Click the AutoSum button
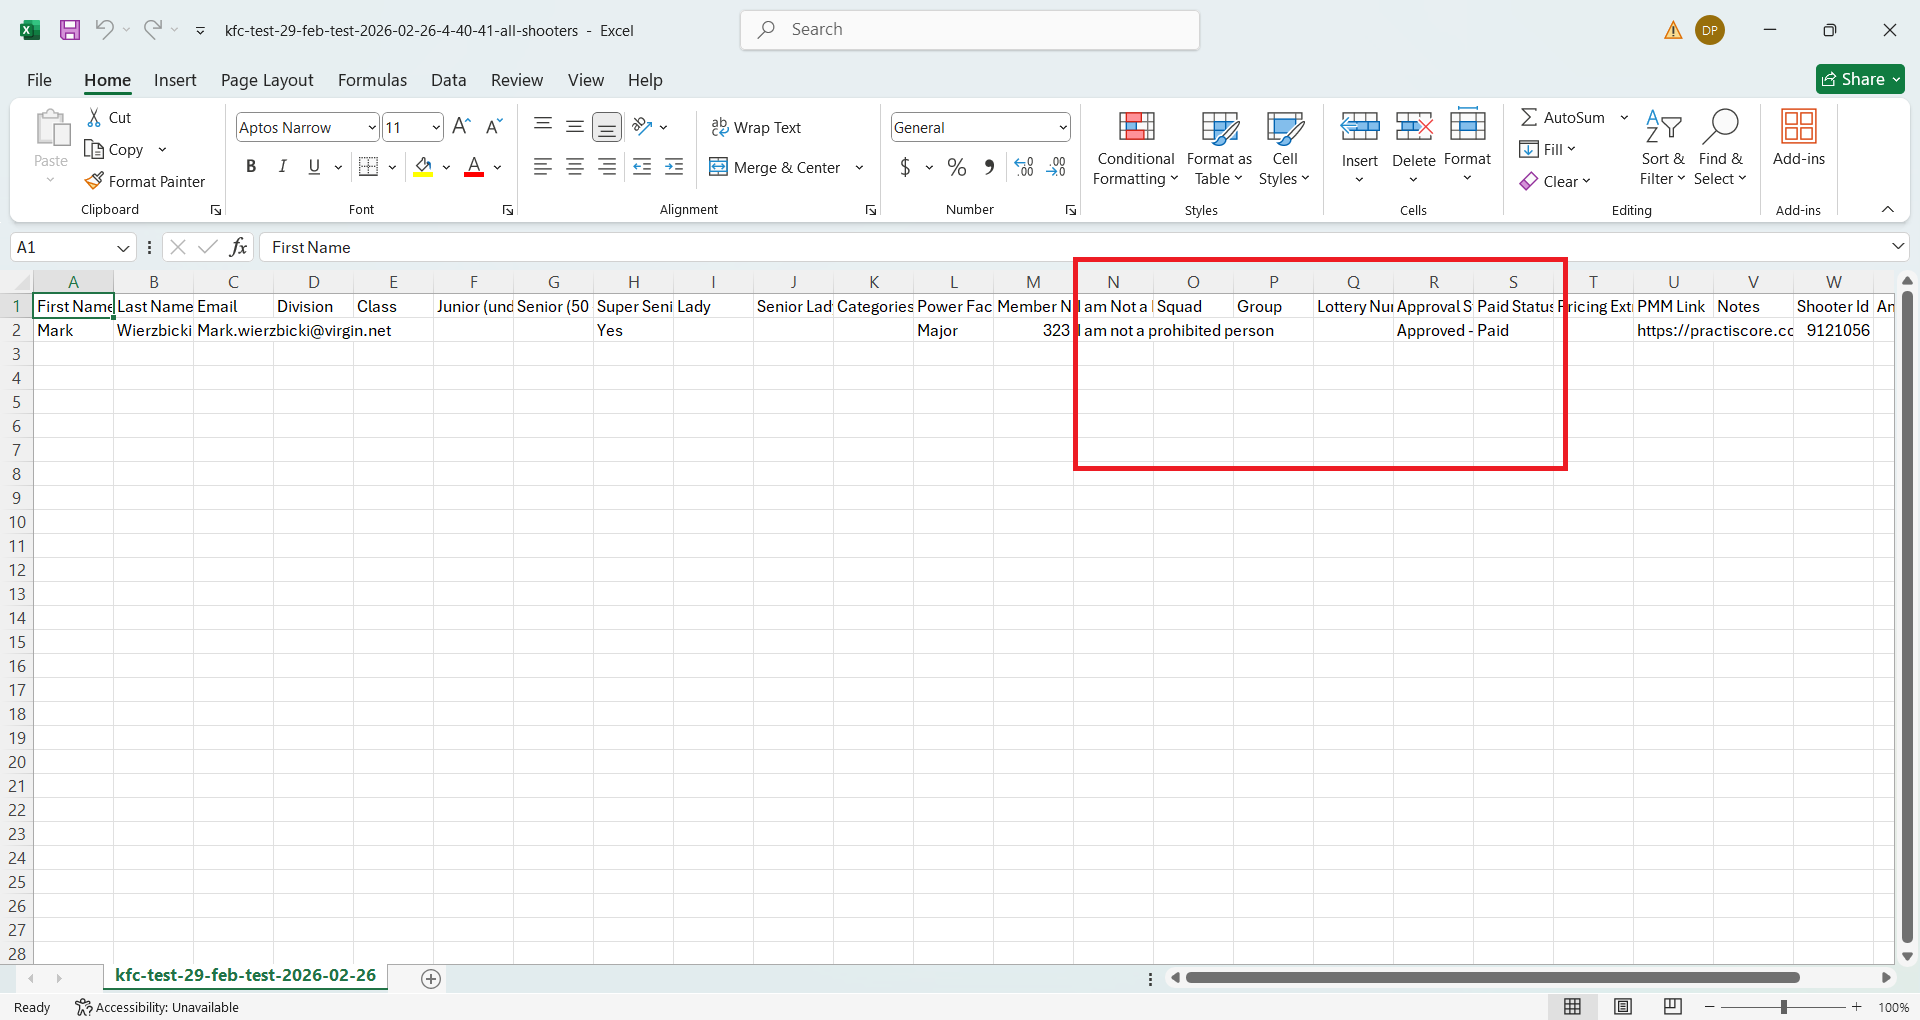Viewport: 1920px width, 1020px height. coord(1563,117)
